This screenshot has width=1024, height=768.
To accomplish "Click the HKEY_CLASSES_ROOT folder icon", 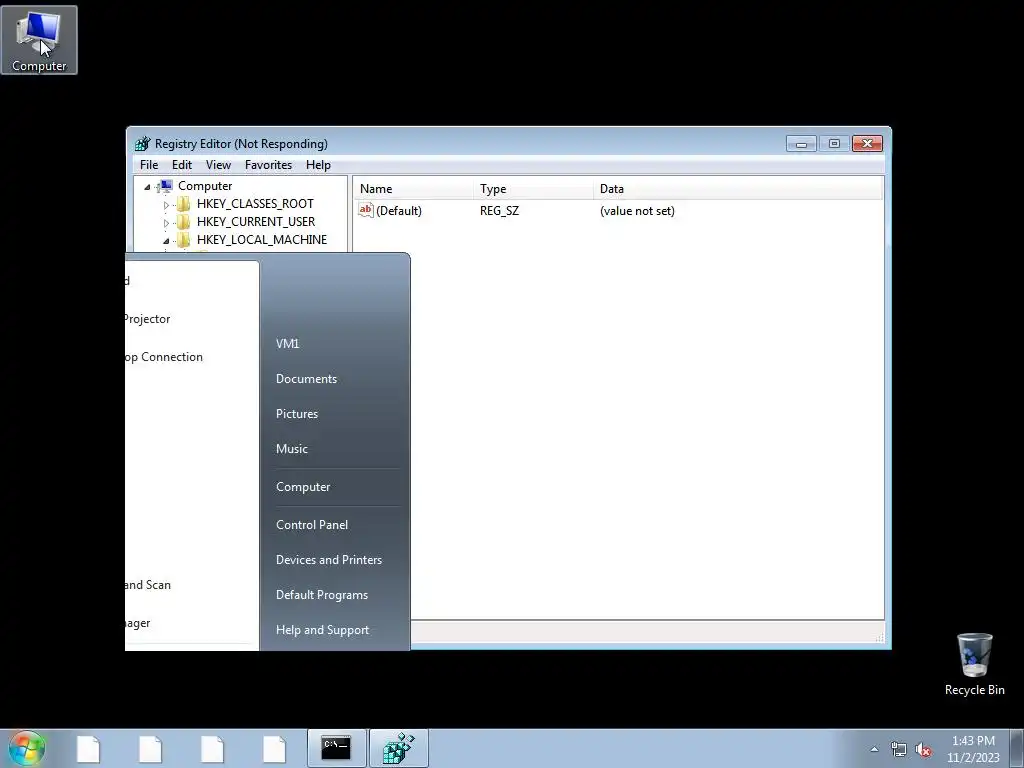I will click(x=184, y=204).
